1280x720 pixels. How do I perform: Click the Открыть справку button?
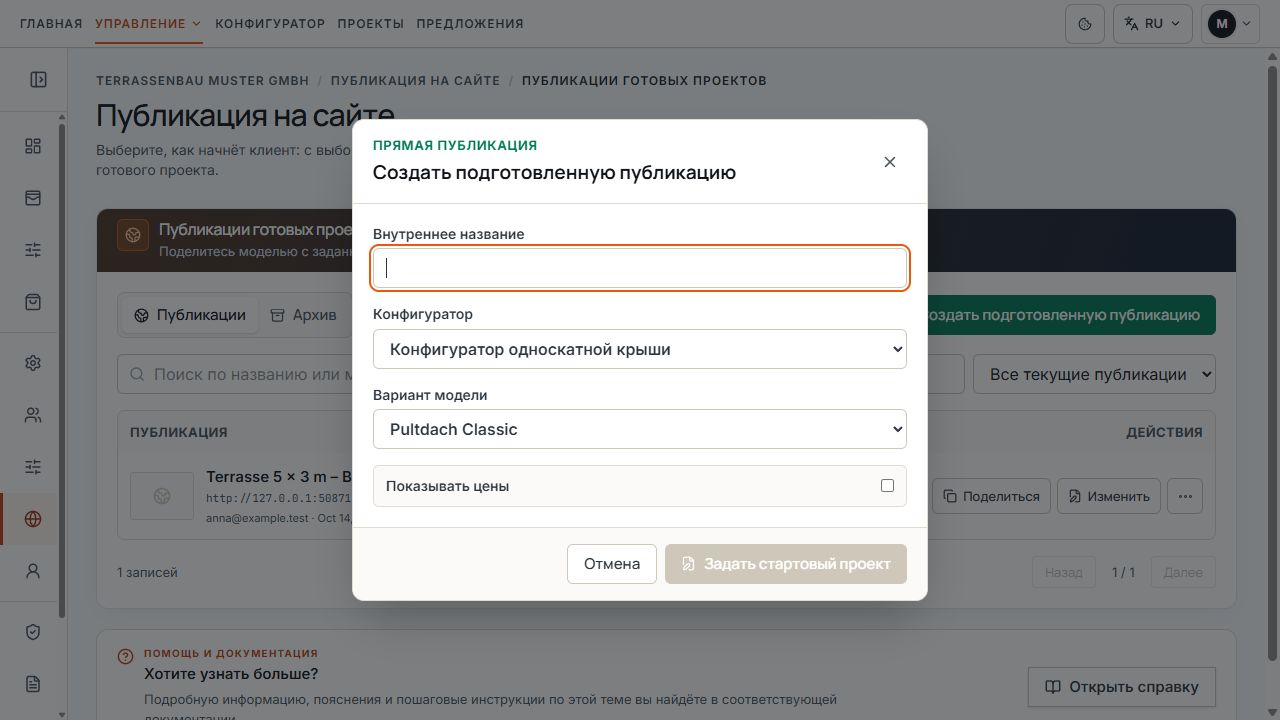pos(1121,687)
